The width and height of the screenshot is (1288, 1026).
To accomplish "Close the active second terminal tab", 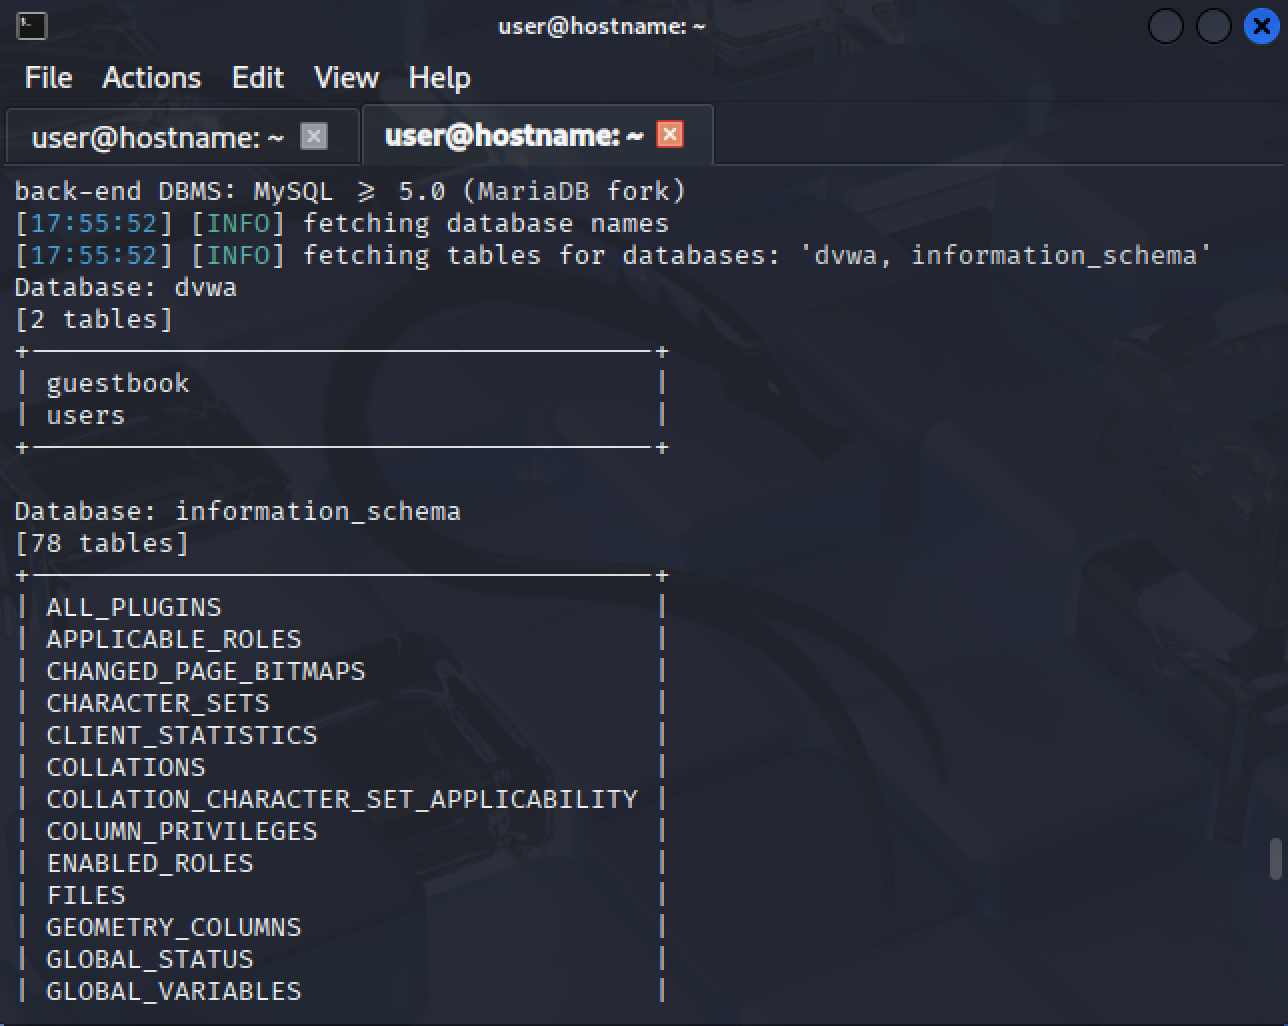I will point(670,134).
